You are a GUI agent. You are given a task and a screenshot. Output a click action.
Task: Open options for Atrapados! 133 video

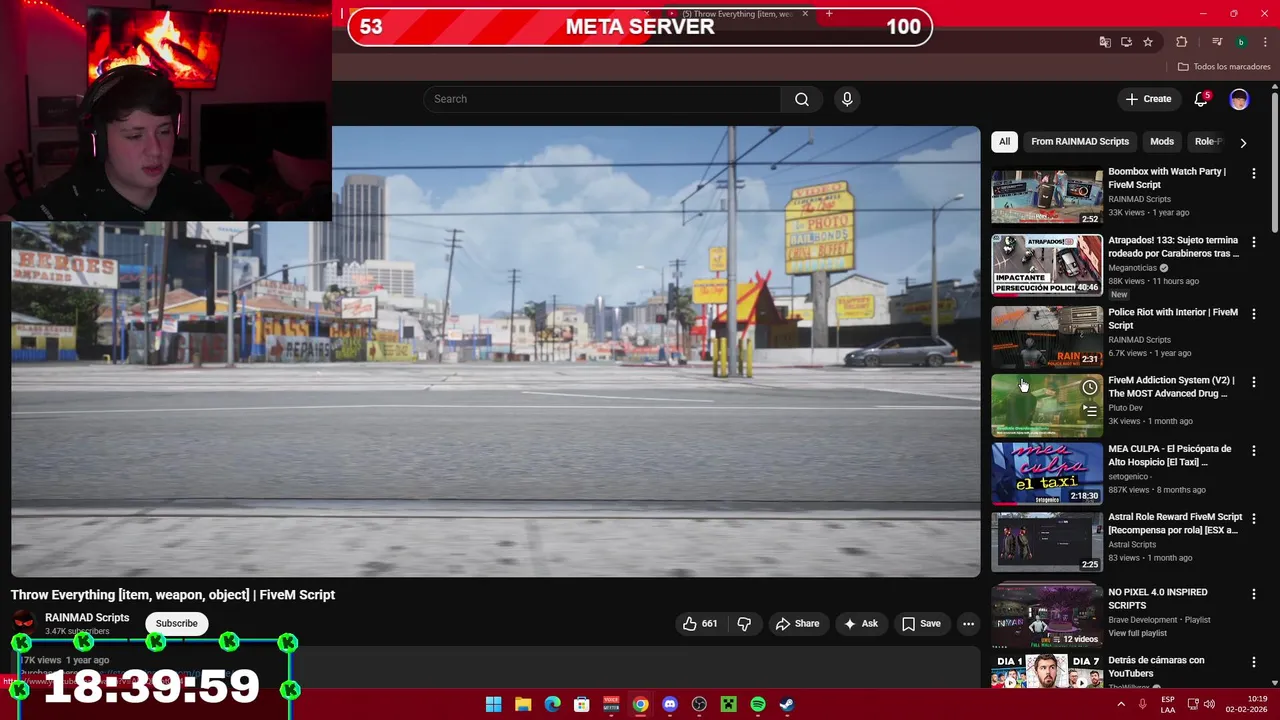coord(1254,242)
